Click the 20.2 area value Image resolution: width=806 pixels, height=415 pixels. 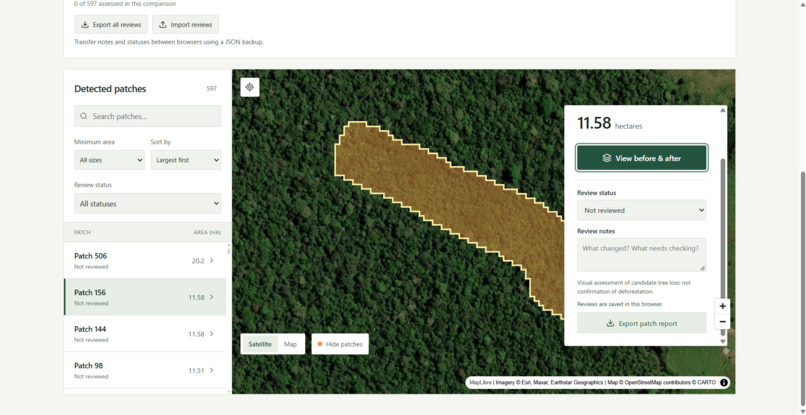(x=198, y=261)
